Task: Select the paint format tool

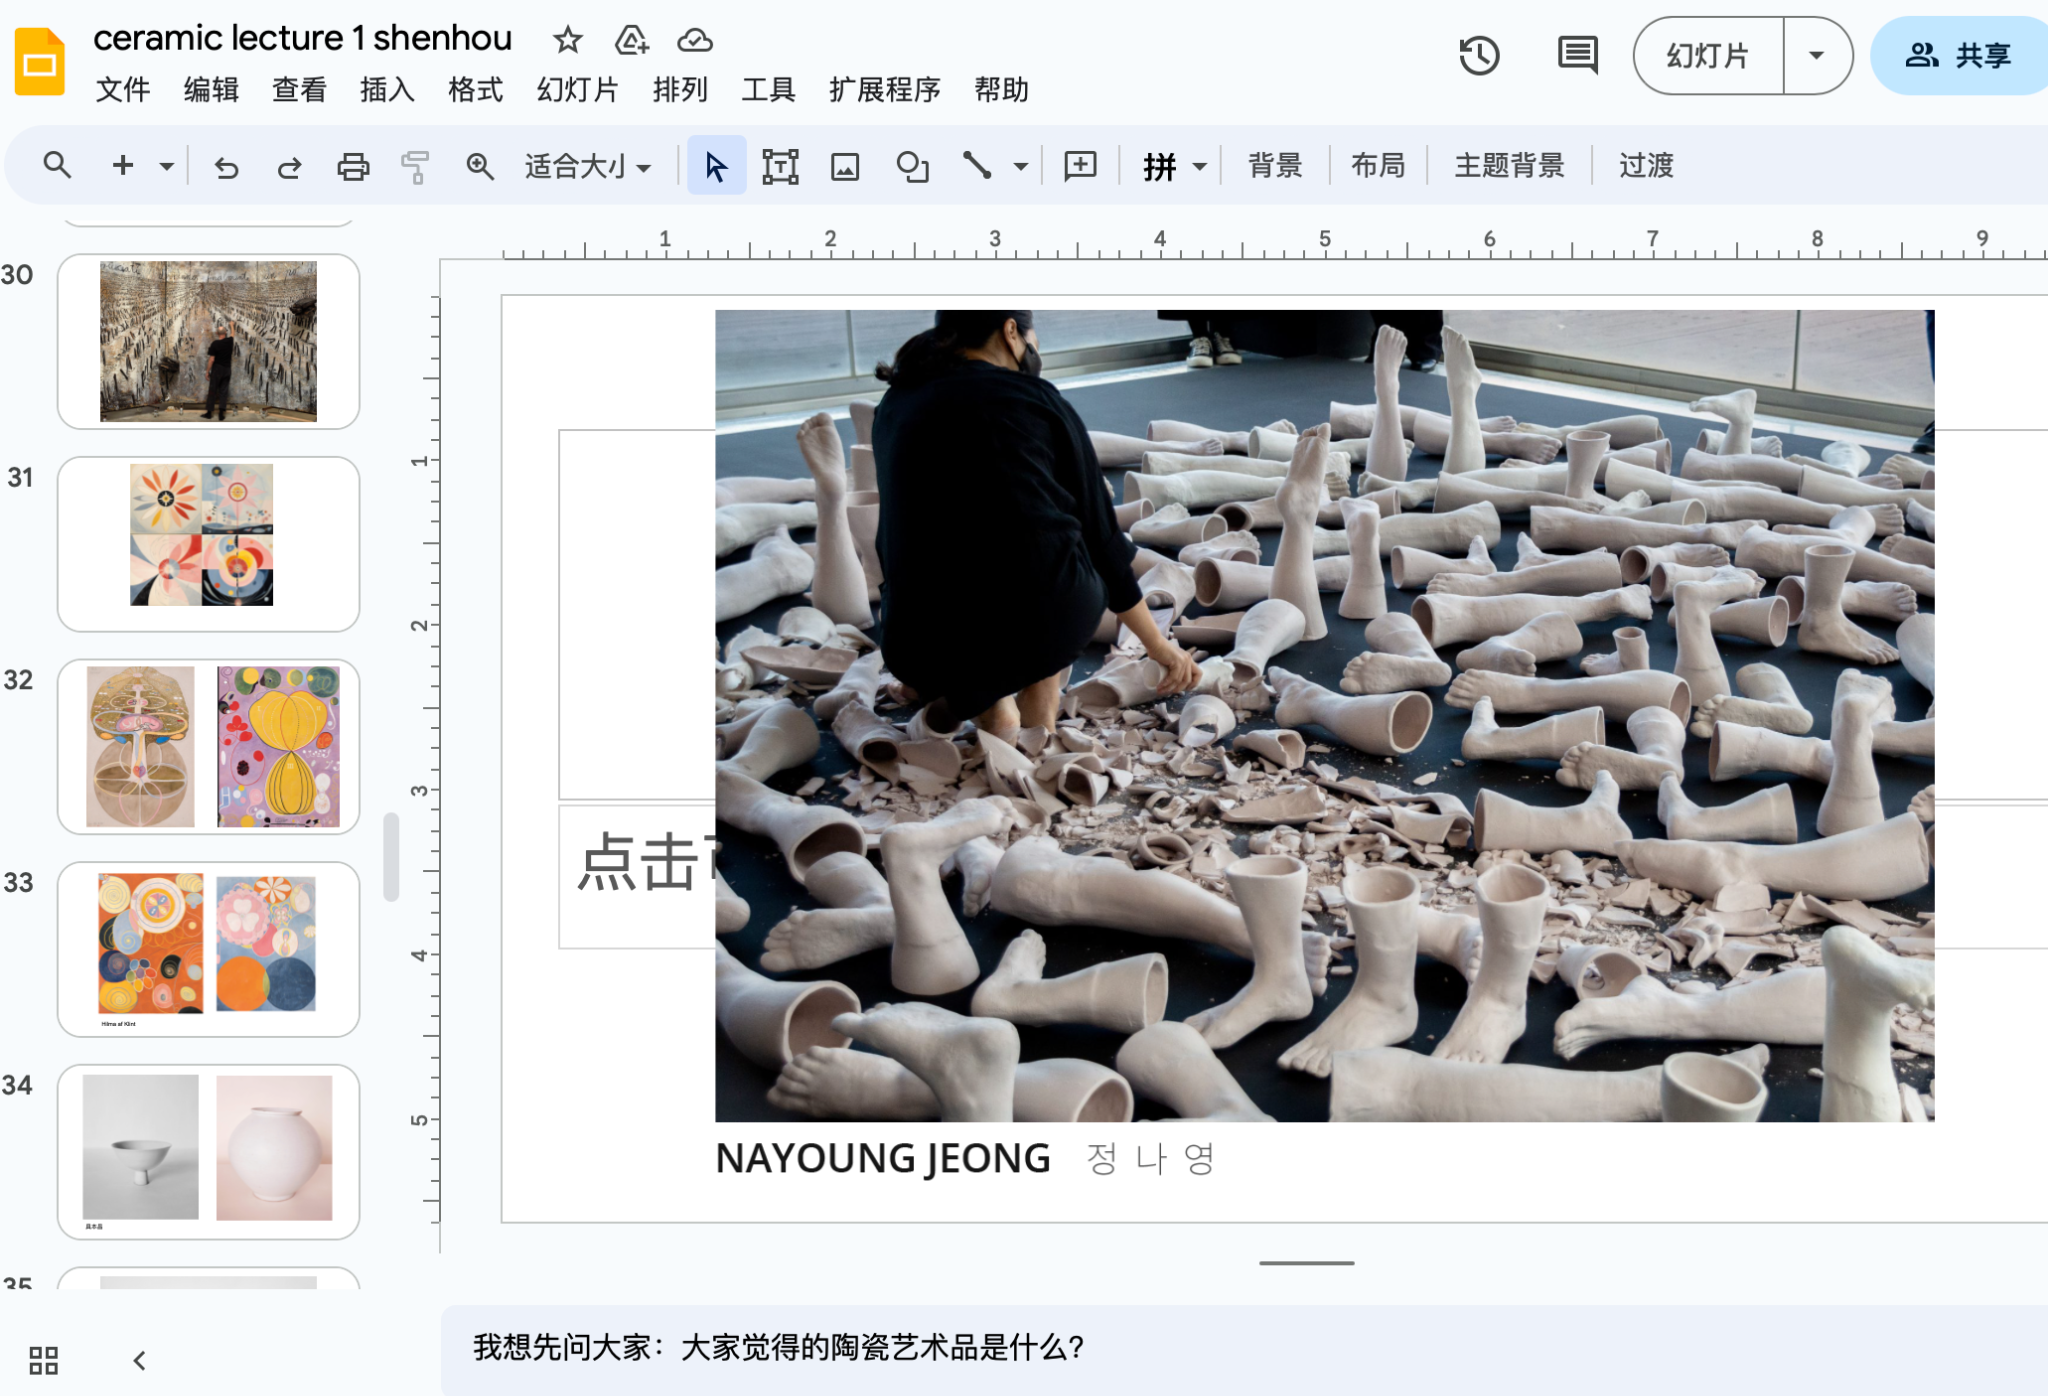Action: pyautogui.click(x=415, y=166)
